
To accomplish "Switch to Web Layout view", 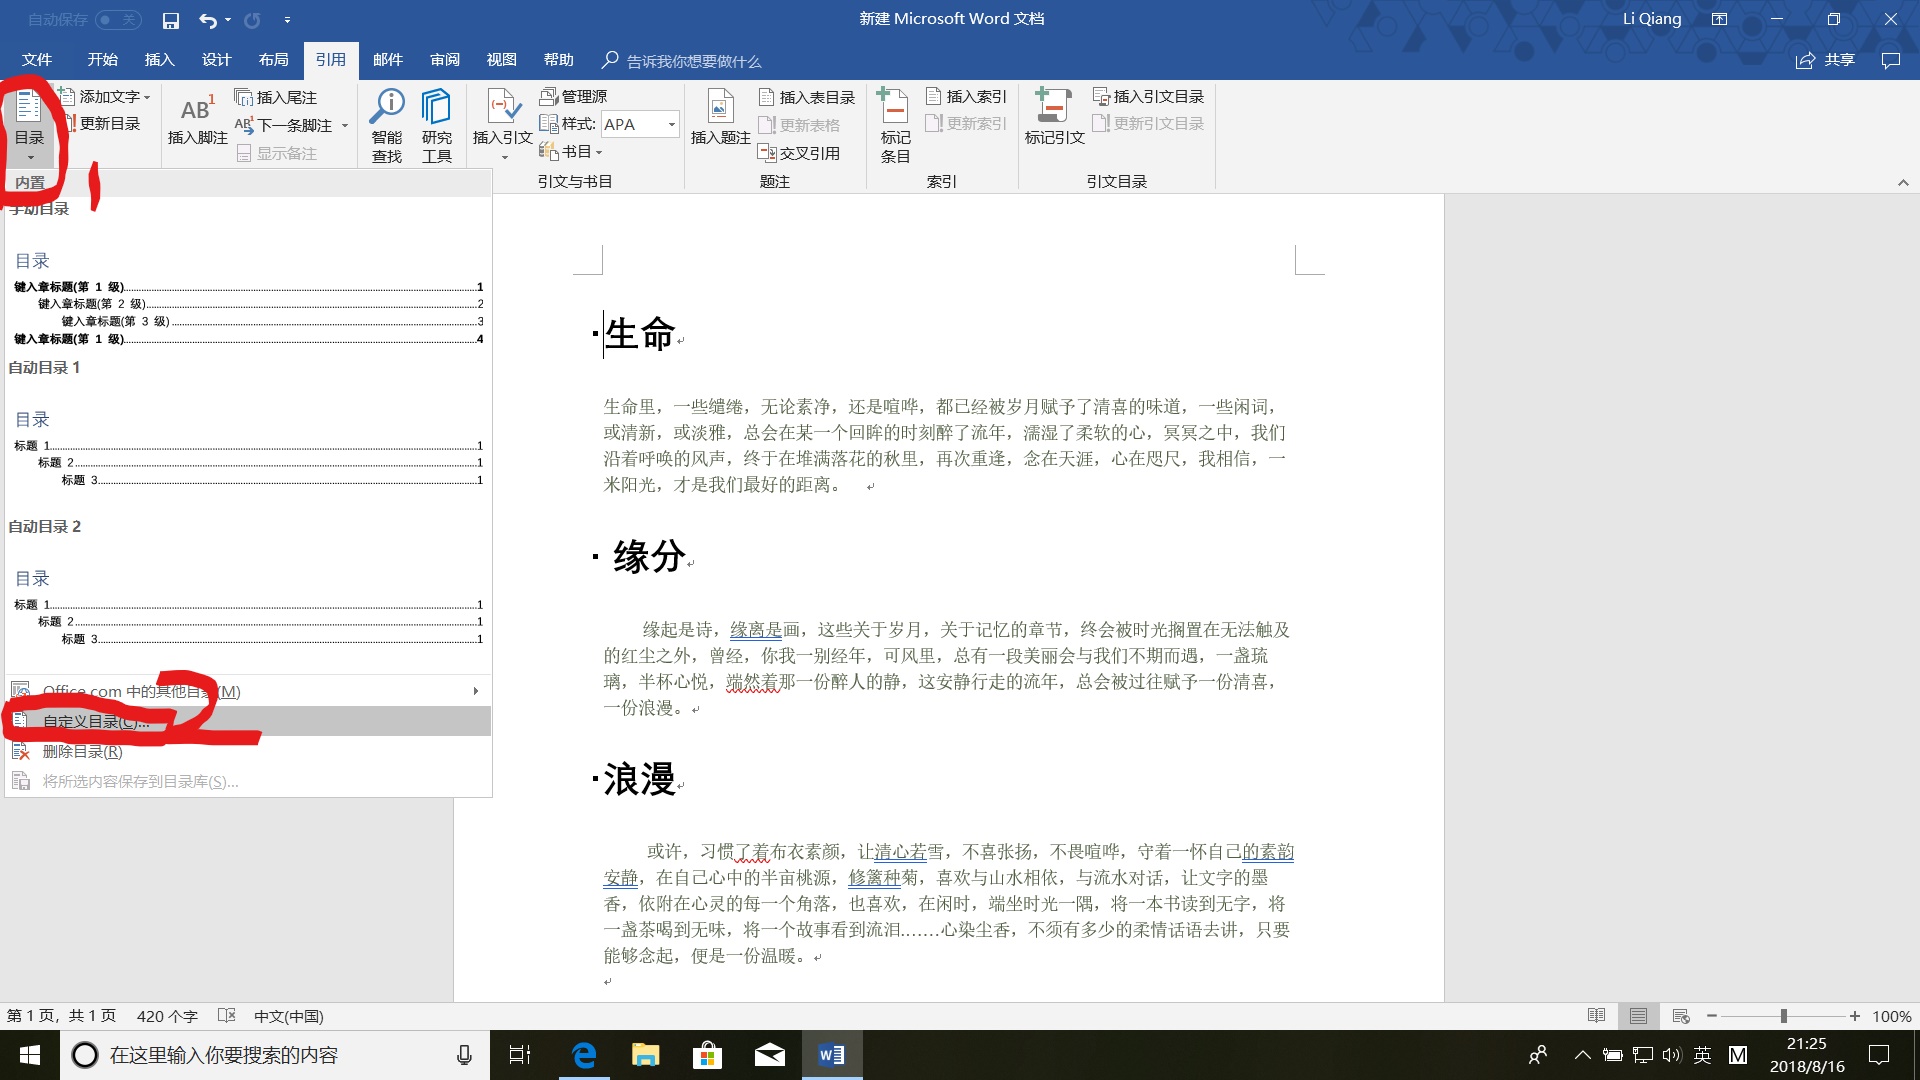I will click(1678, 1015).
